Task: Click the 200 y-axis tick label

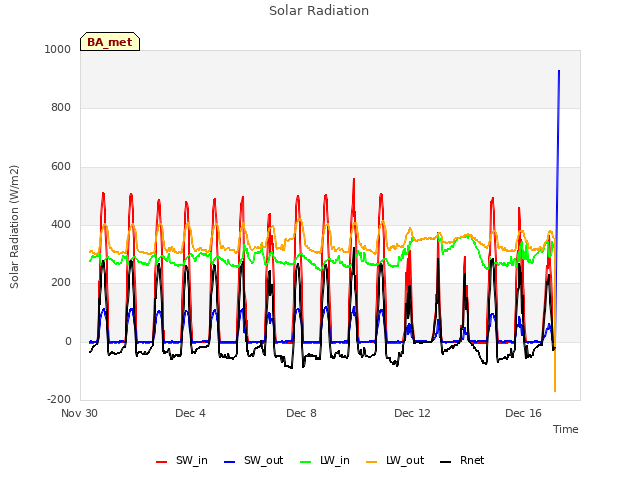Action: pyautogui.click(x=61, y=282)
